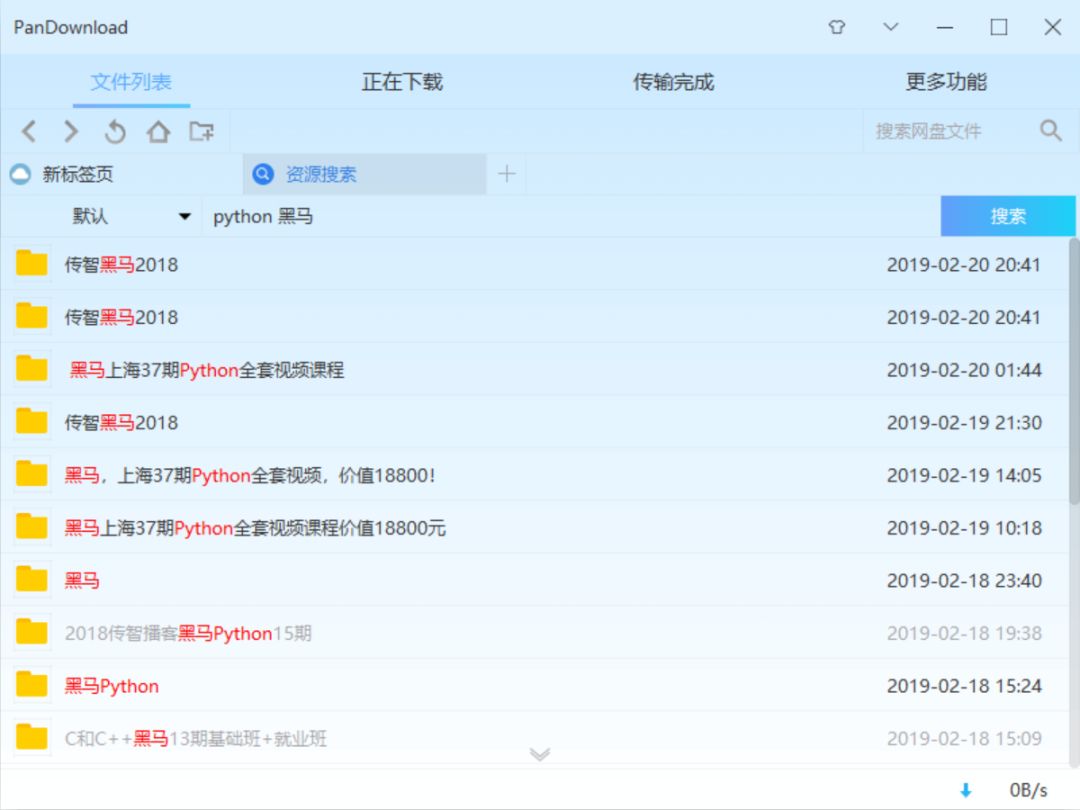Add a new tab with plus button
1080x810 pixels.
pos(507,174)
